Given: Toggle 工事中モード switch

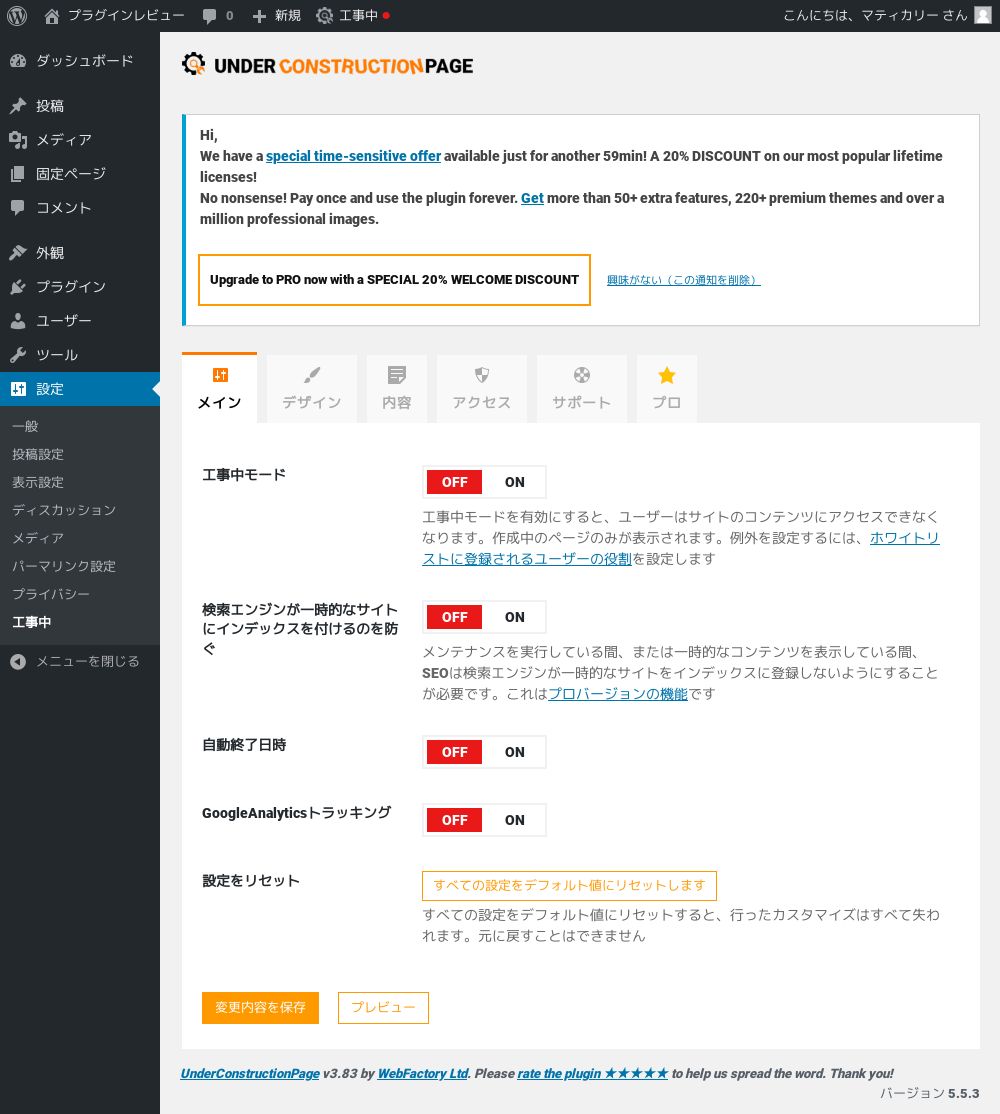Looking at the screenshot, I should coord(484,482).
